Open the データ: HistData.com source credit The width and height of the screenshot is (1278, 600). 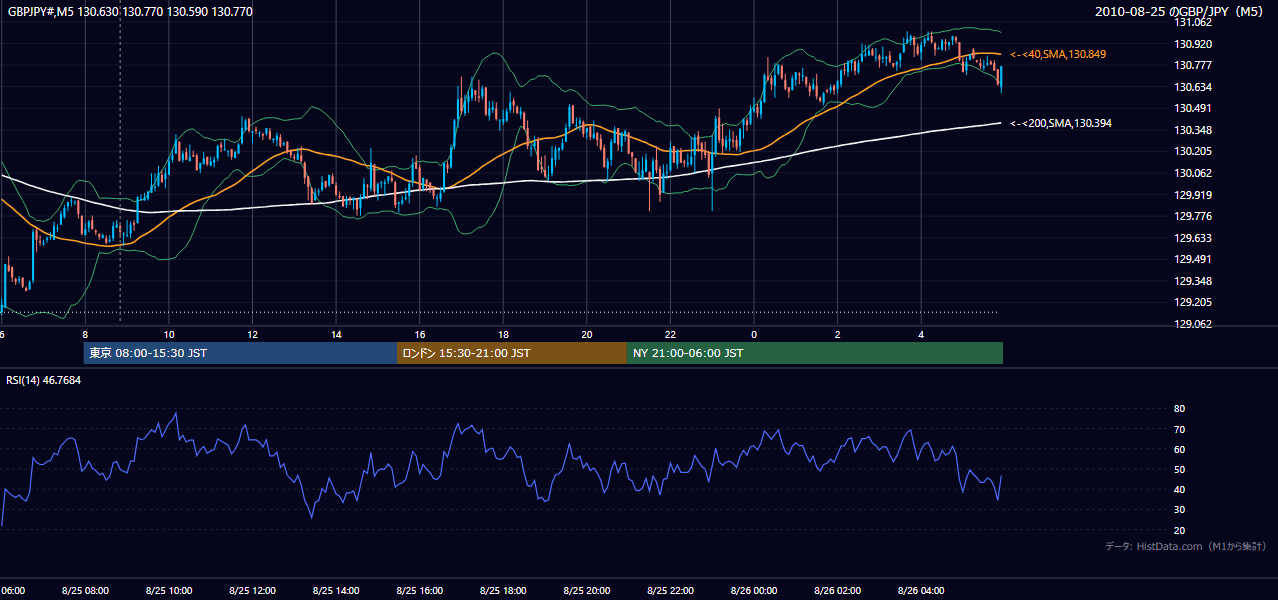[1186, 546]
